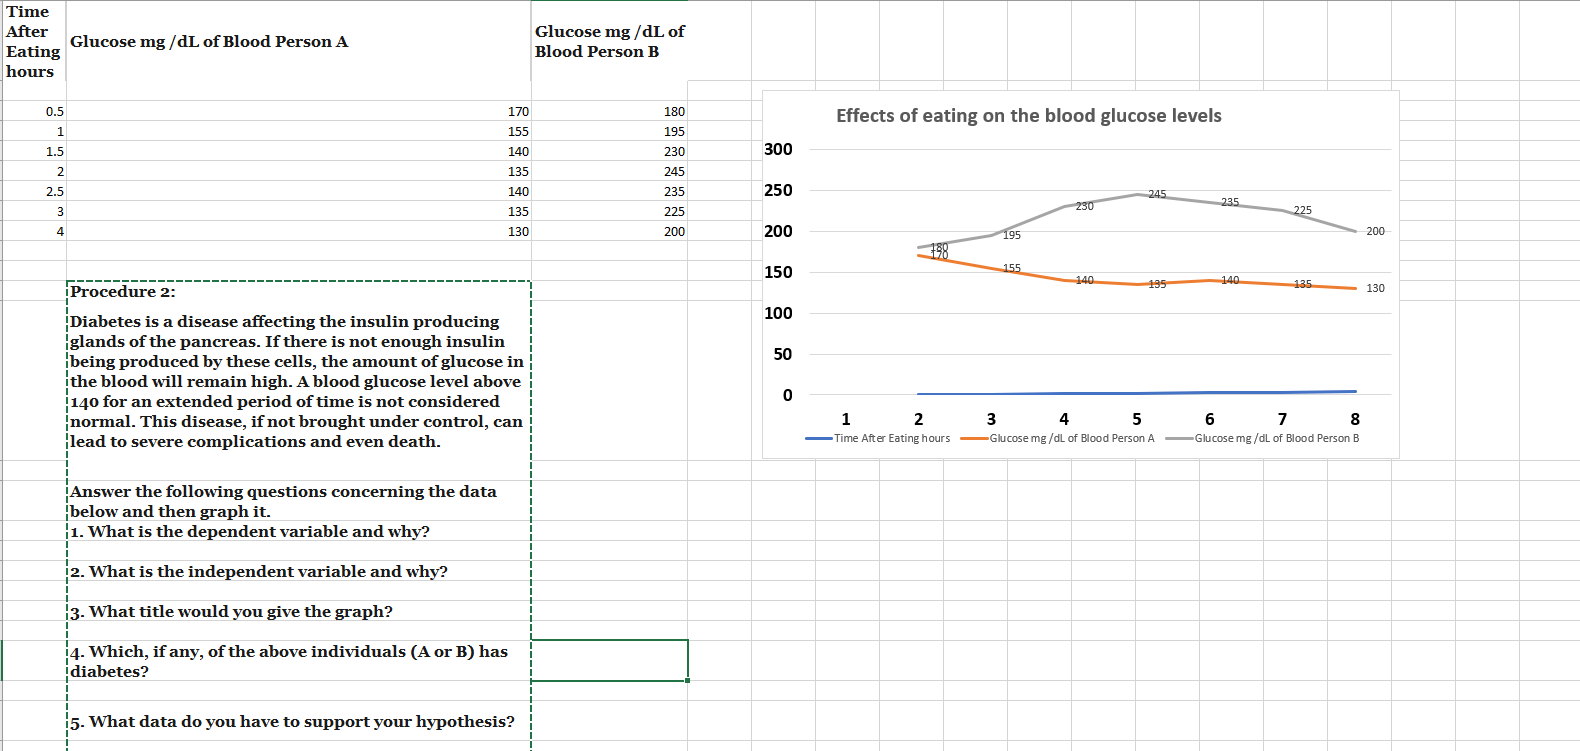
Task: Click question 4 about which individual has diabetes
Action: [298, 661]
